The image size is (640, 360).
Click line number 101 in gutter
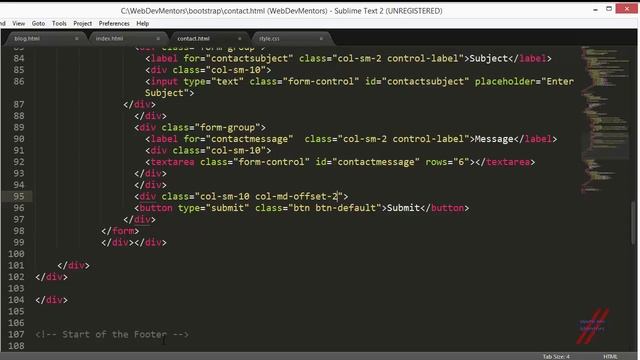tap(16, 265)
